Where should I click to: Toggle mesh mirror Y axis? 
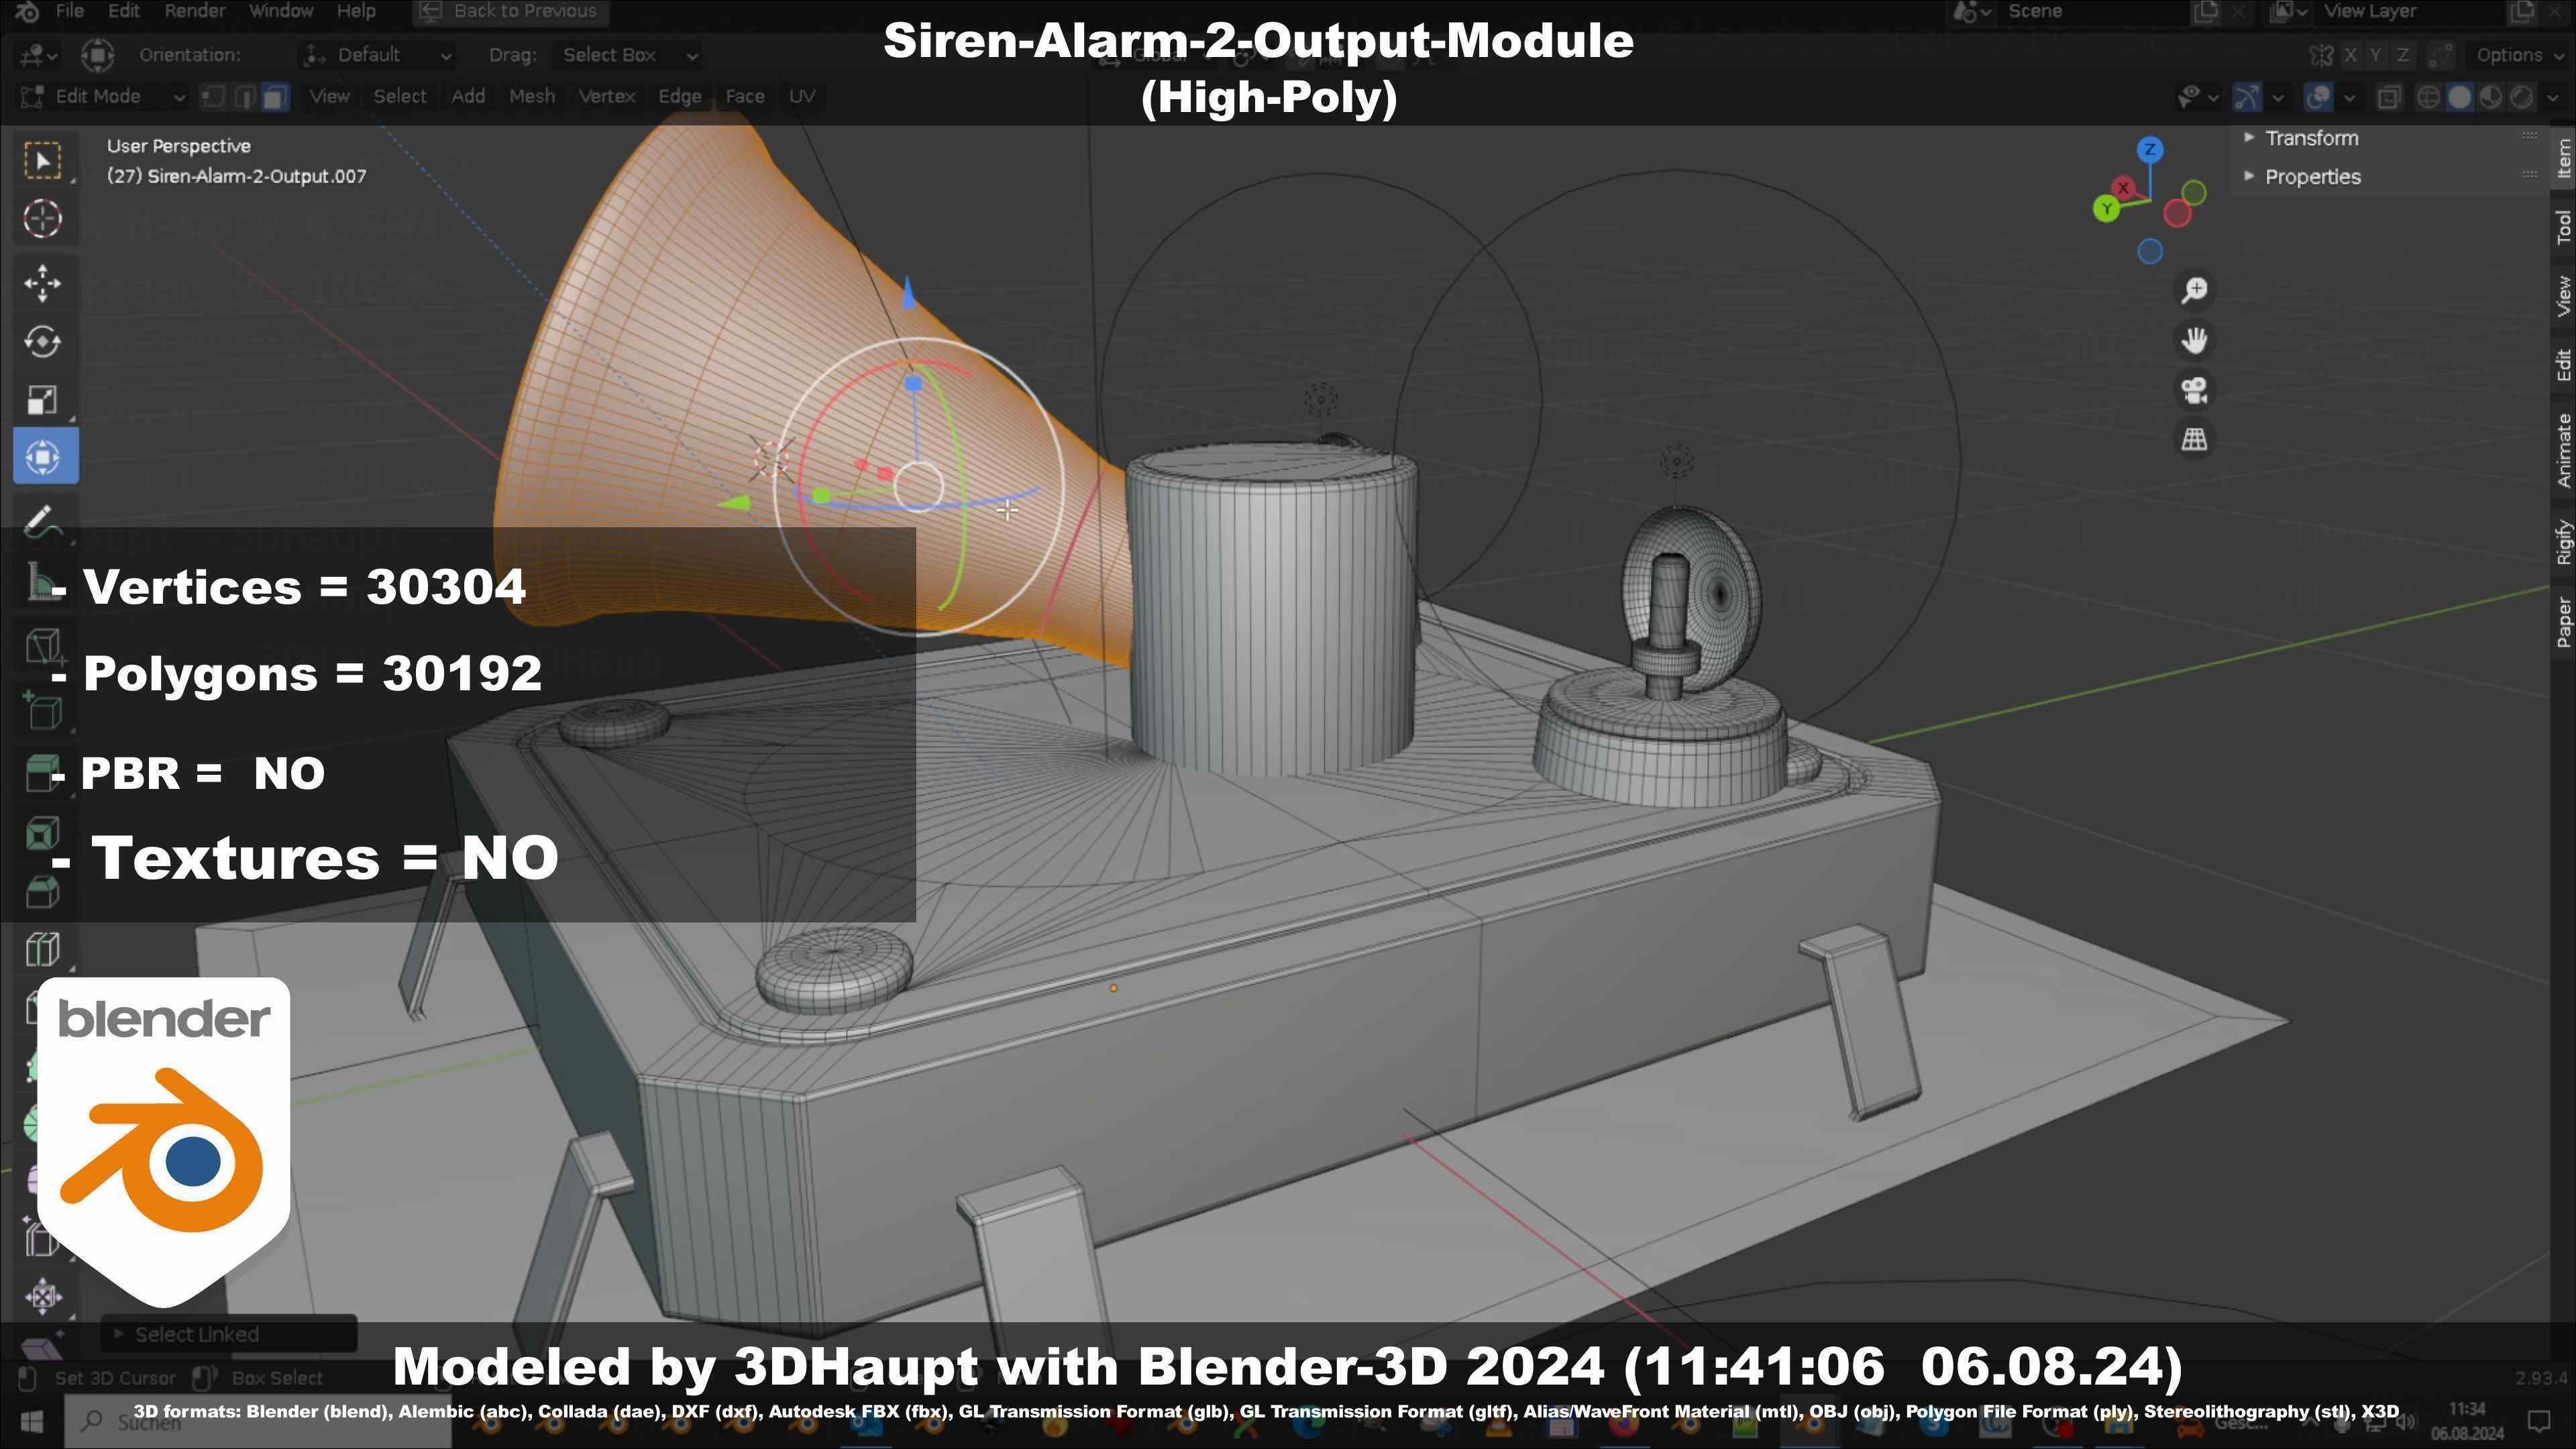coord(2376,55)
